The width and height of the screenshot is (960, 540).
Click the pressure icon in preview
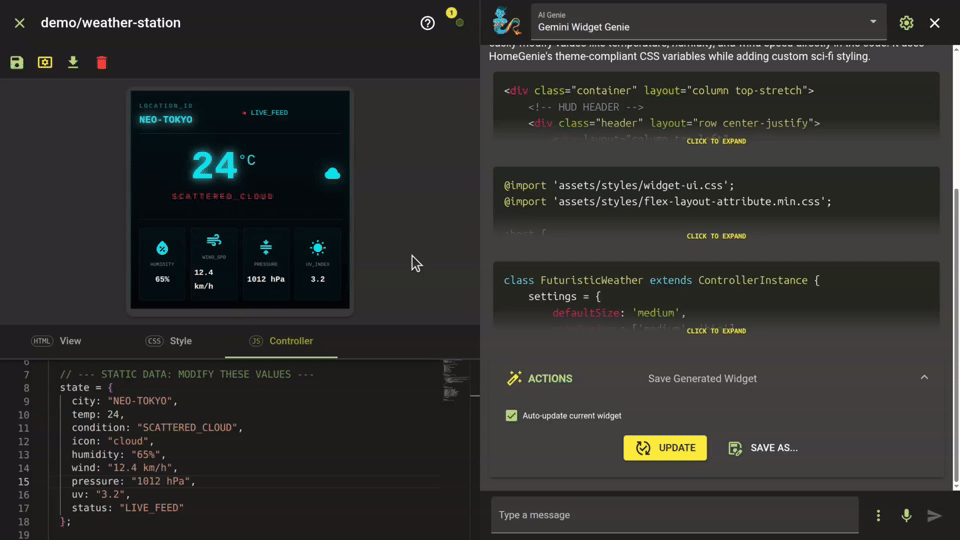[x=266, y=247]
